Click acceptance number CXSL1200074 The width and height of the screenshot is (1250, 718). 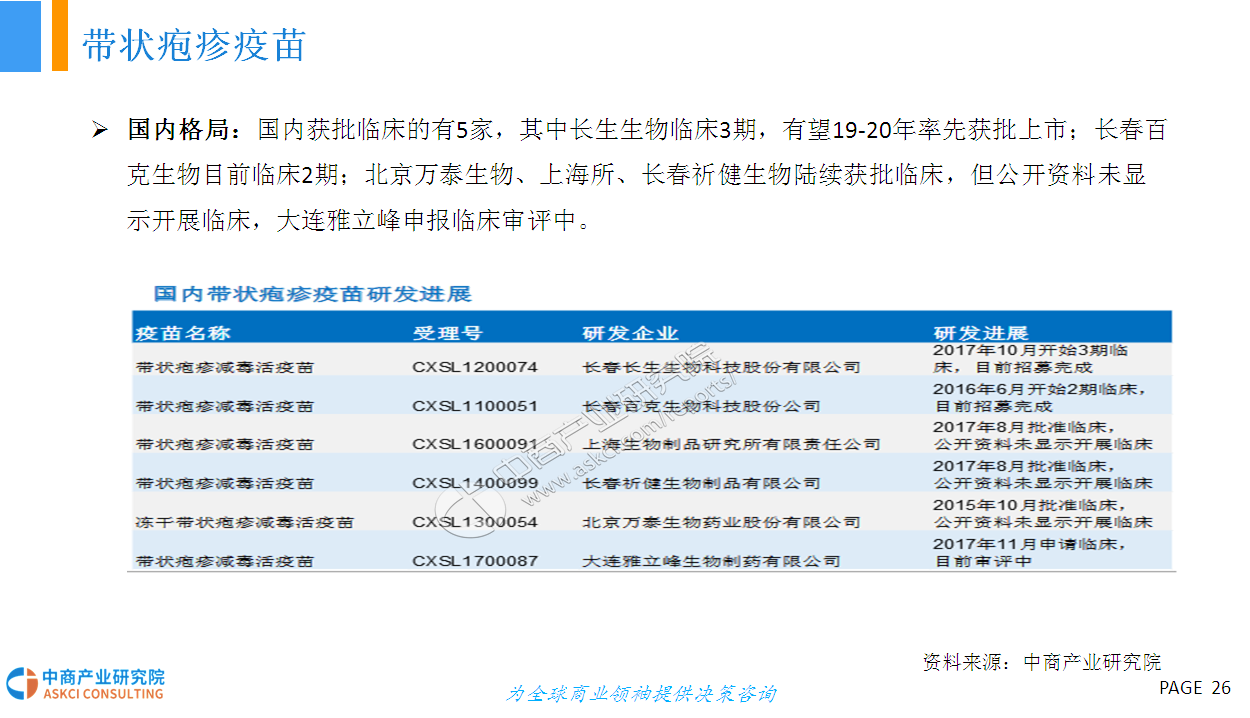(475, 367)
